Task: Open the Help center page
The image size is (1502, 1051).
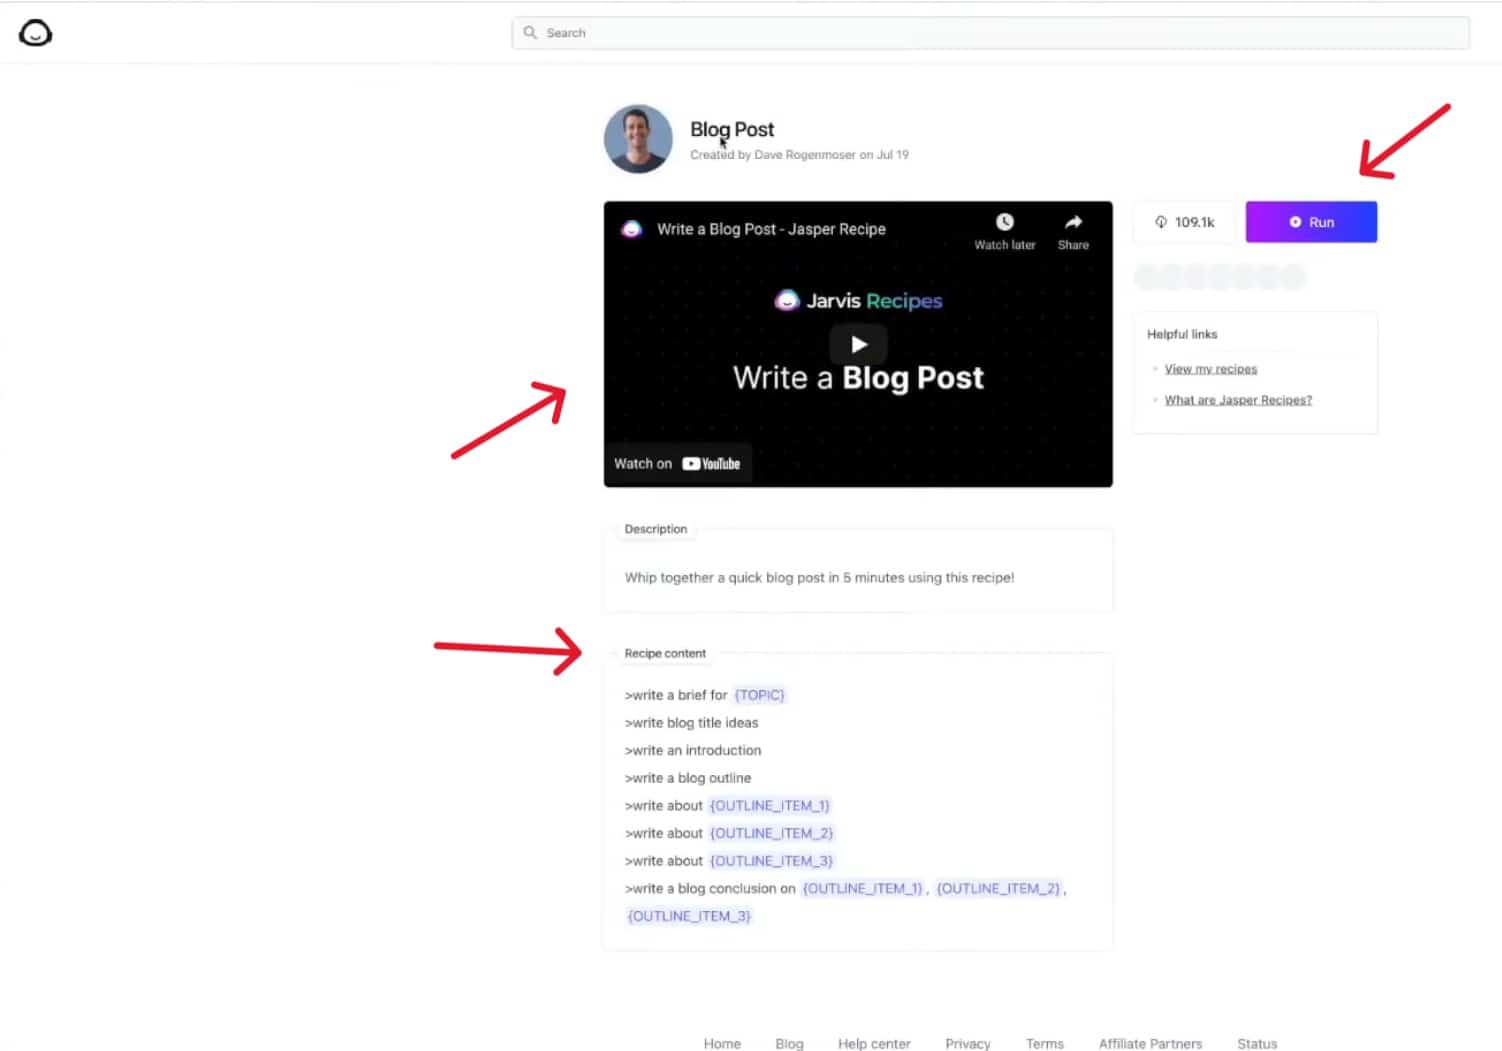Action: [x=874, y=1043]
